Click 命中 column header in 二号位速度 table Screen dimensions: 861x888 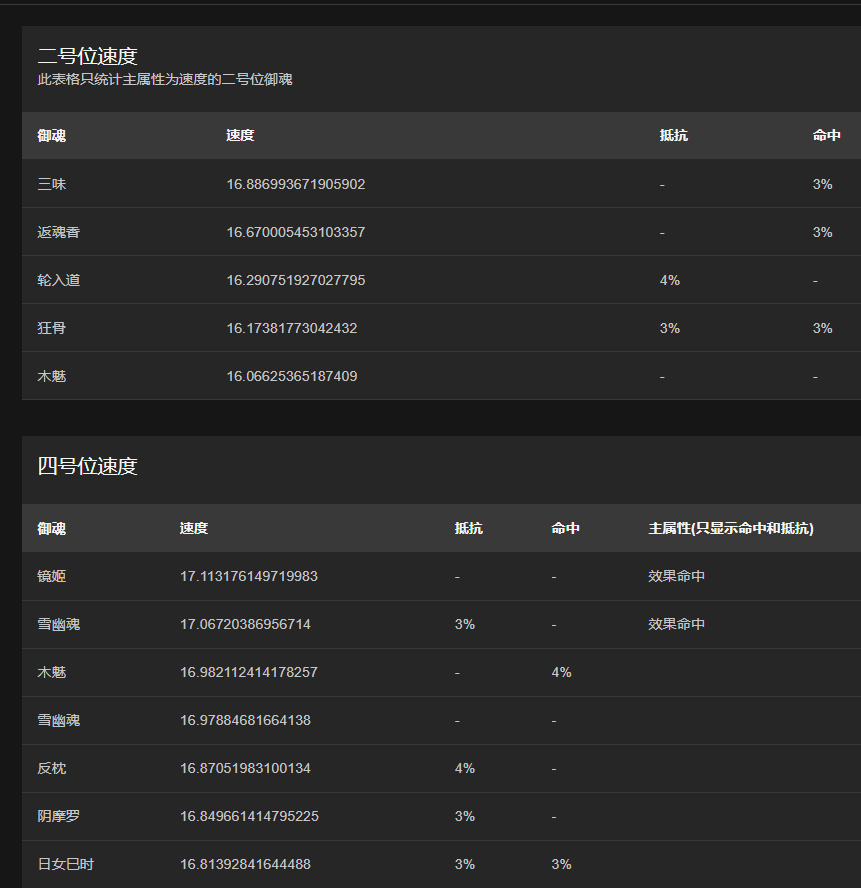[x=826, y=135]
